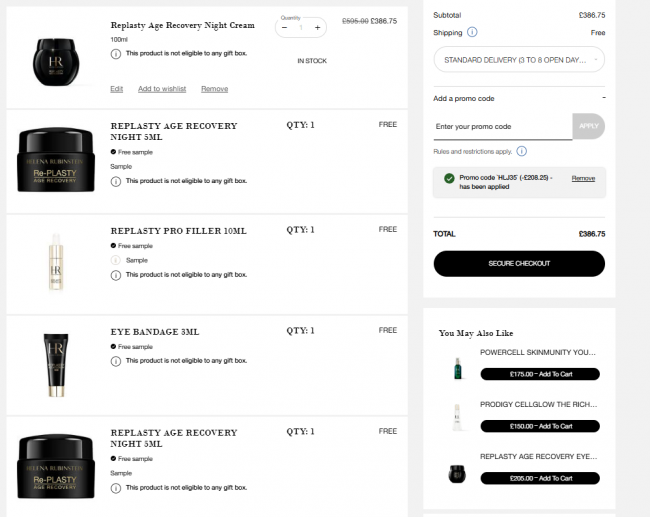This screenshot has width=650, height=517.
Task: Click the promo rules info icon
Action: [522, 151]
